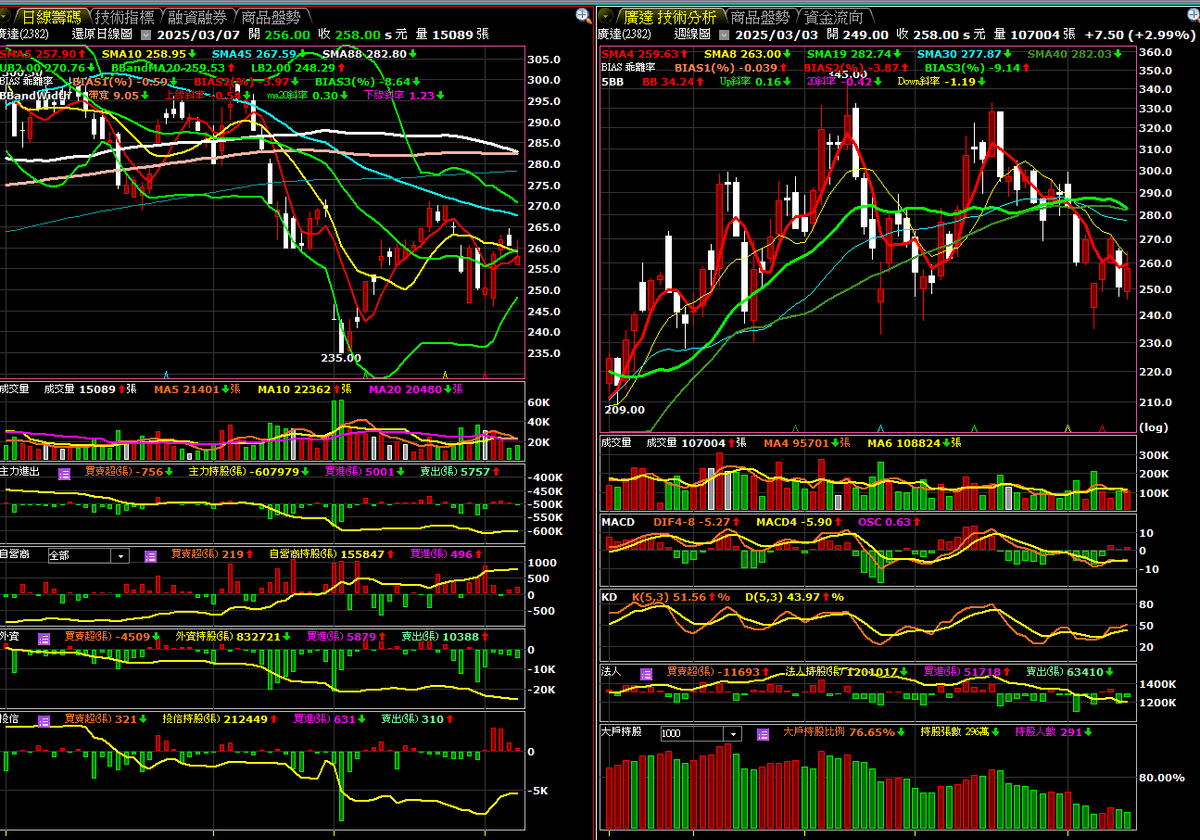Open the 投信 indicator list icon
Screen dimensions: 1200x840
[44, 719]
